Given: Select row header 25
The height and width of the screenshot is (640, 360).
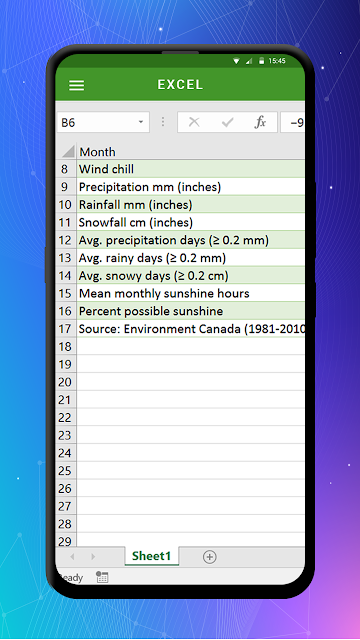Looking at the screenshot, I should (66, 471).
